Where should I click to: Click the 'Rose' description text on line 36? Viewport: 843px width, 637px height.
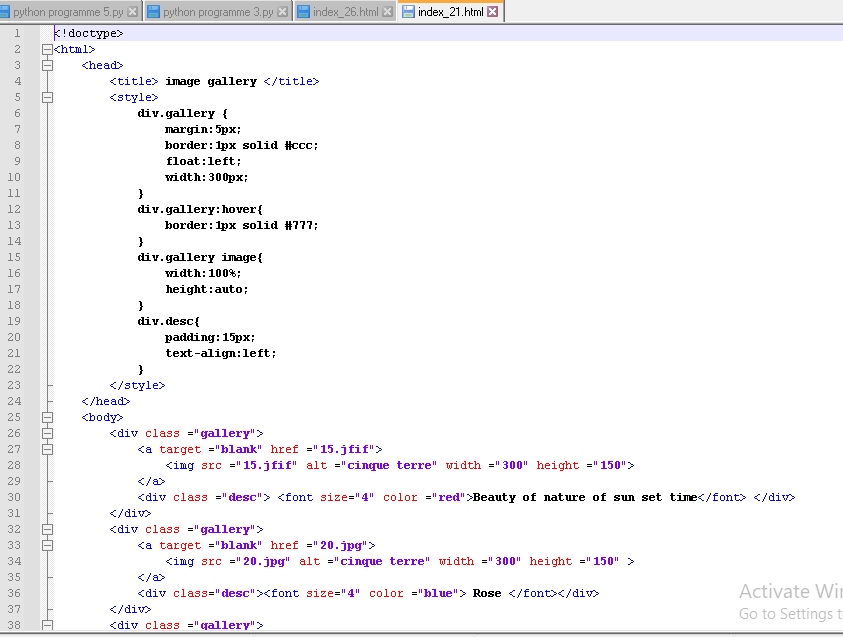point(487,593)
